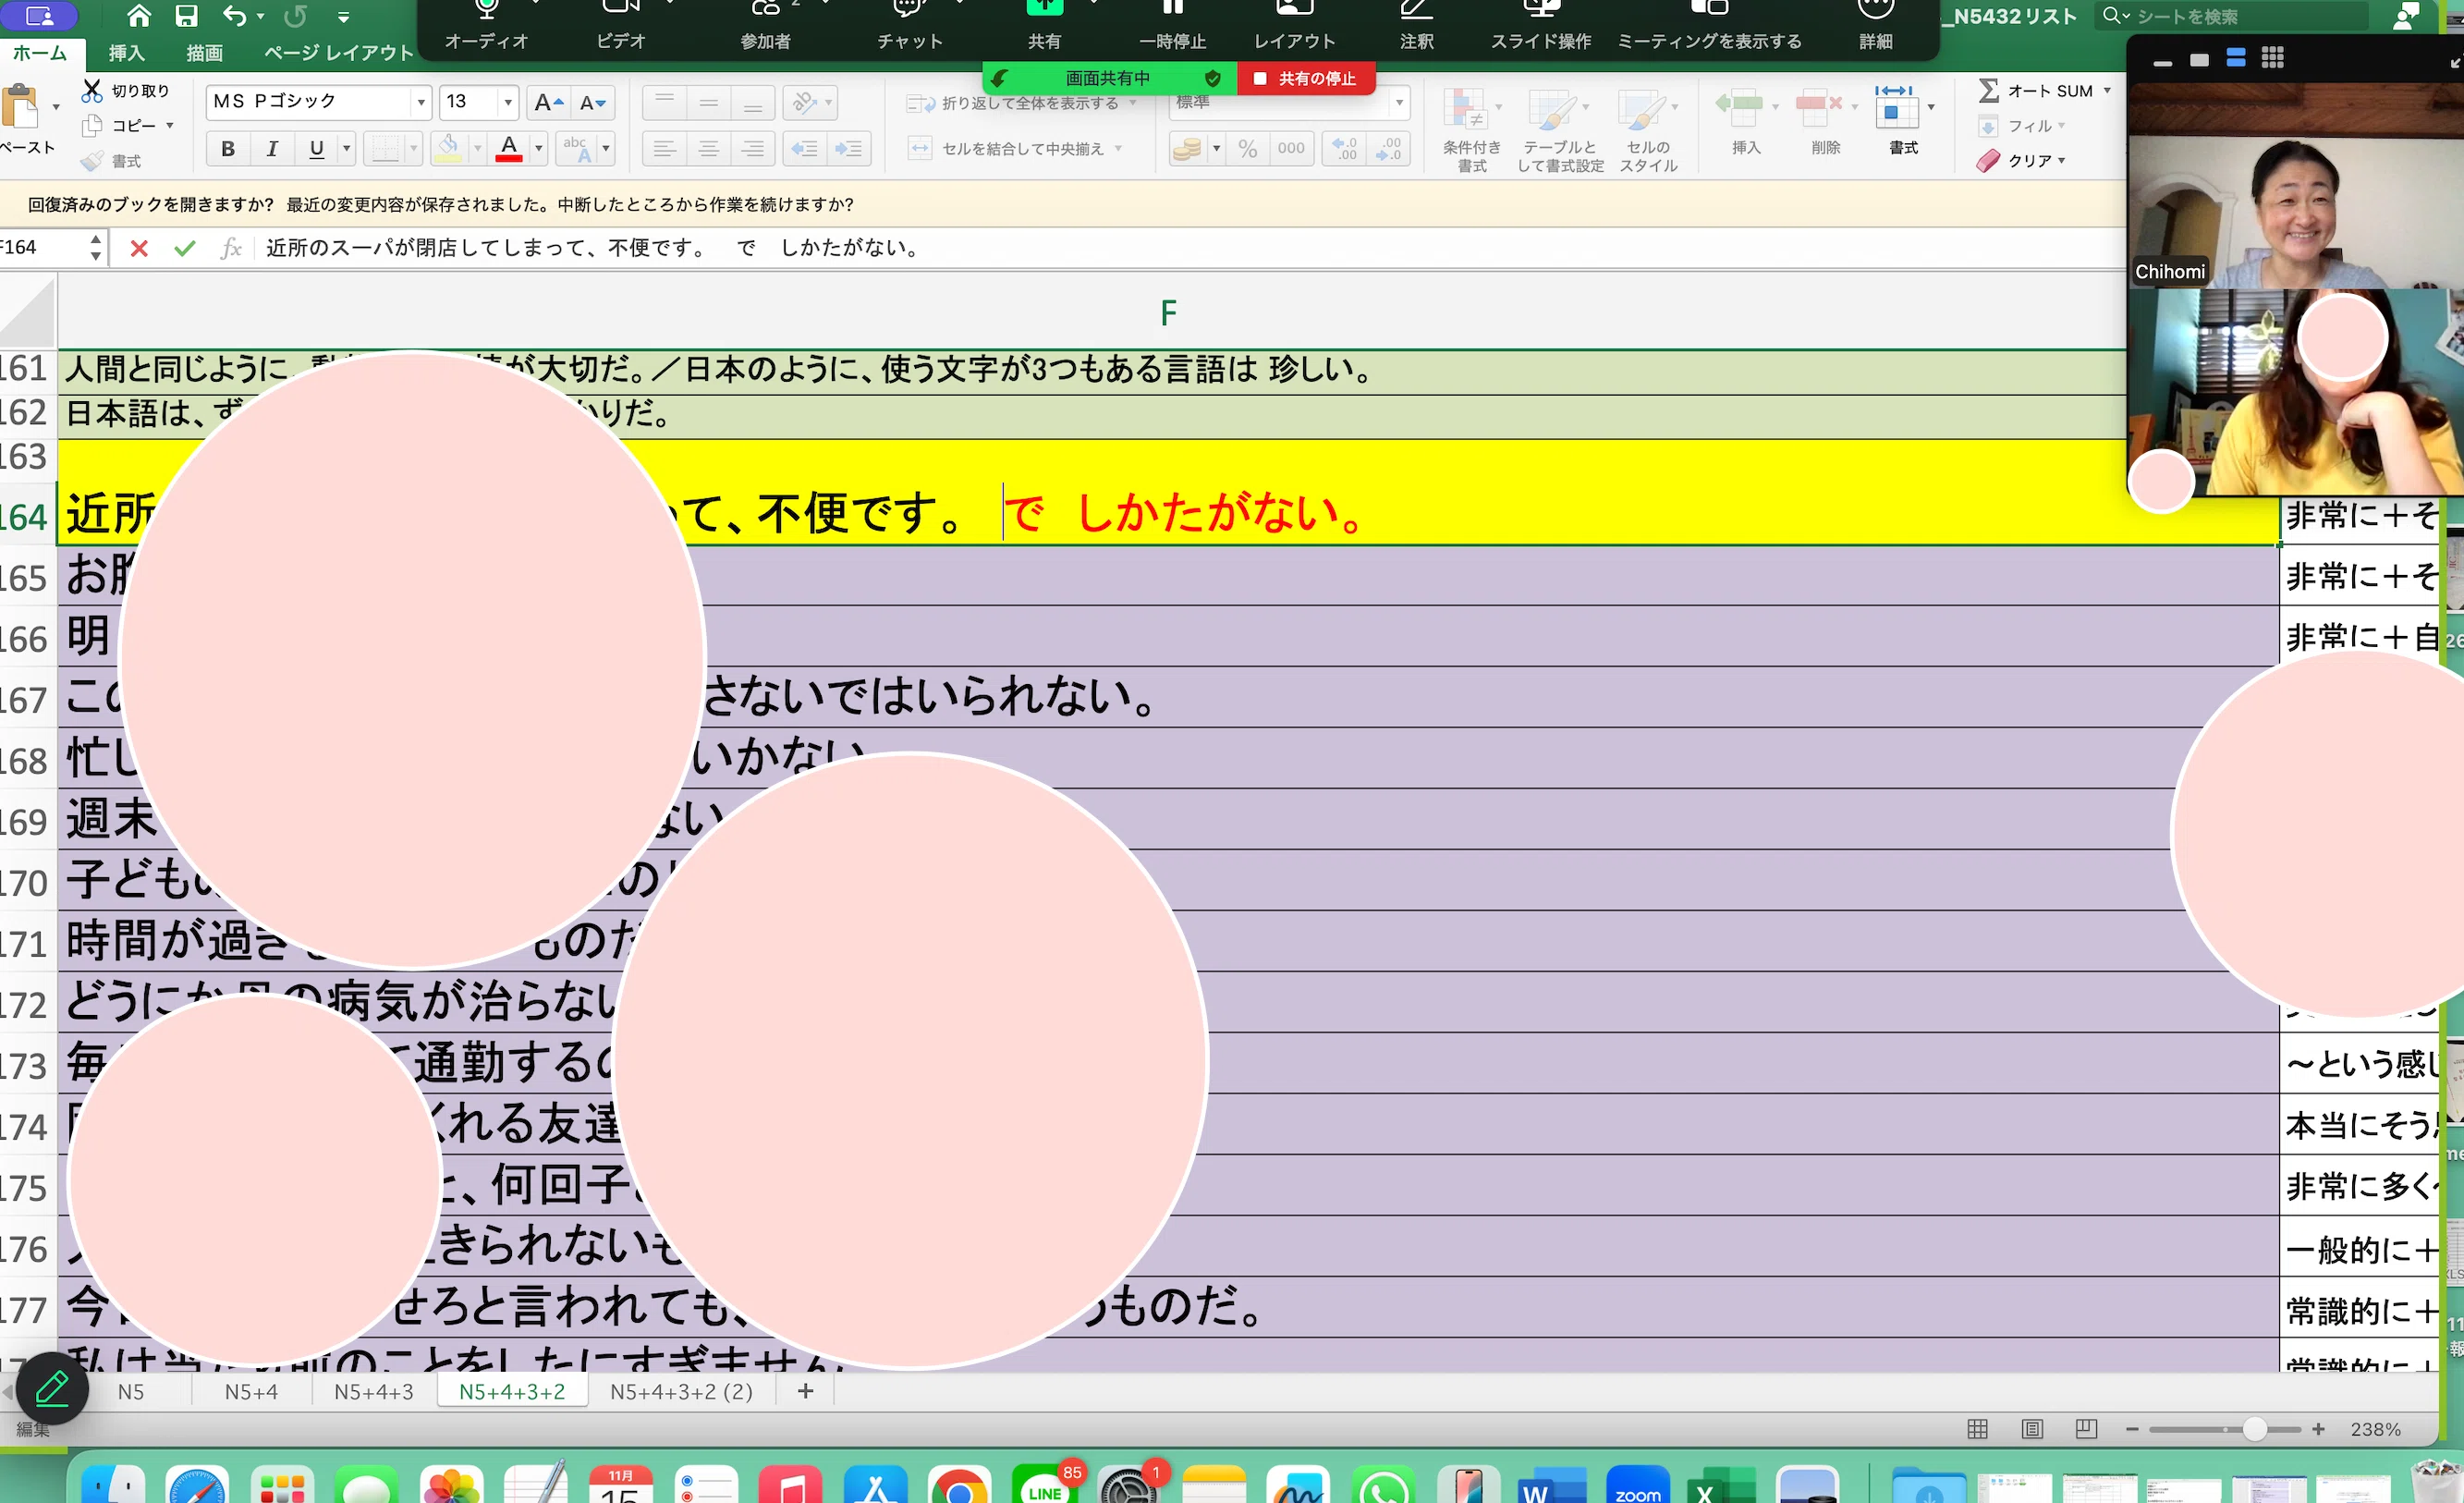Increase font size with large A icon
2464x1503 pixels.
pos(548,102)
